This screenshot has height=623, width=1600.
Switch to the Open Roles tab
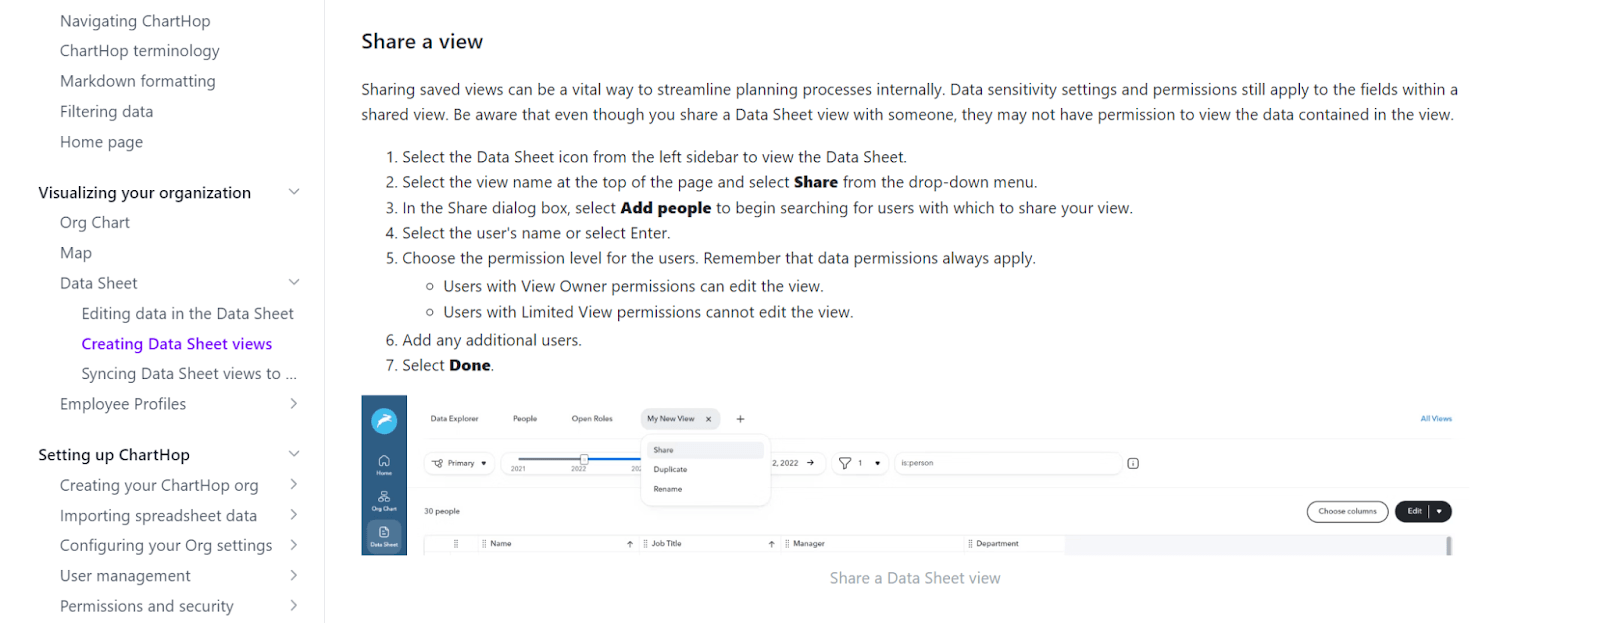coord(592,419)
